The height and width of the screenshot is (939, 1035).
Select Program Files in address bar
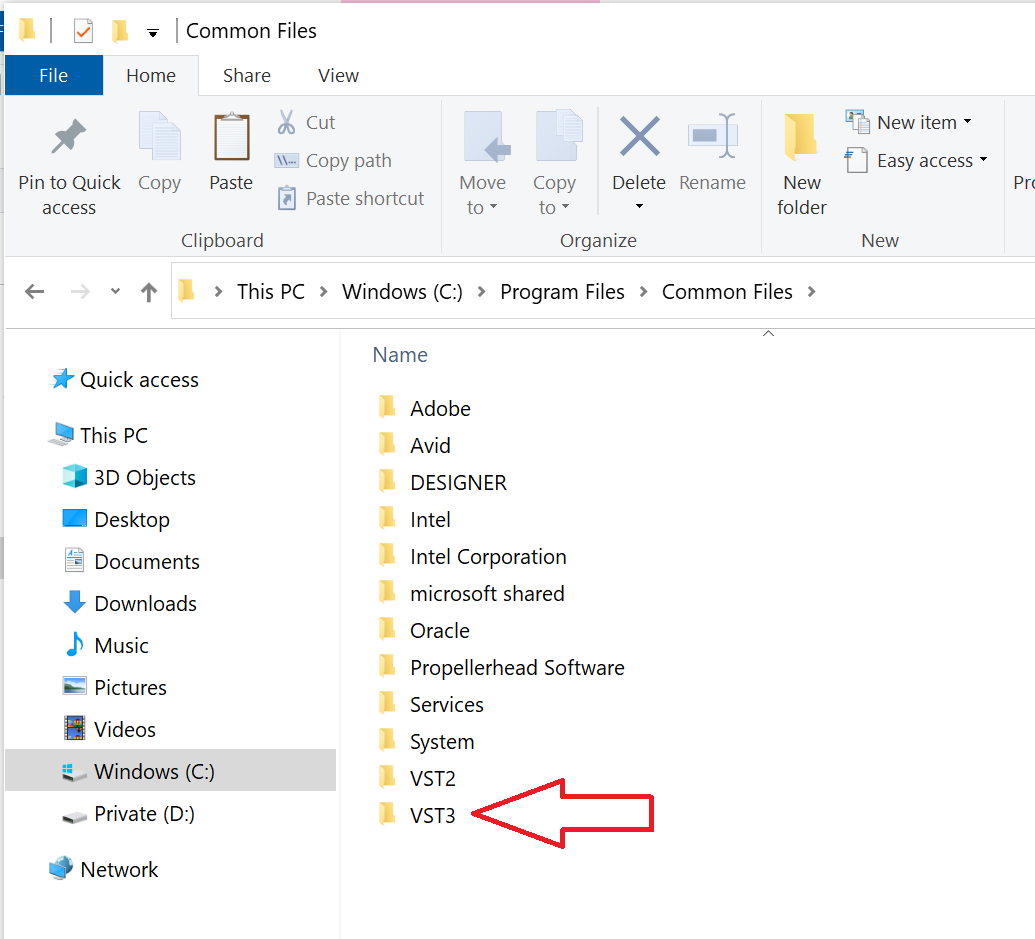(562, 292)
